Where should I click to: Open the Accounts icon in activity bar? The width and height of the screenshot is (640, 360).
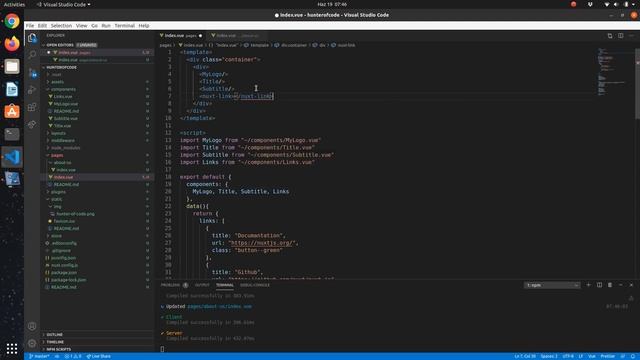tap(32, 326)
